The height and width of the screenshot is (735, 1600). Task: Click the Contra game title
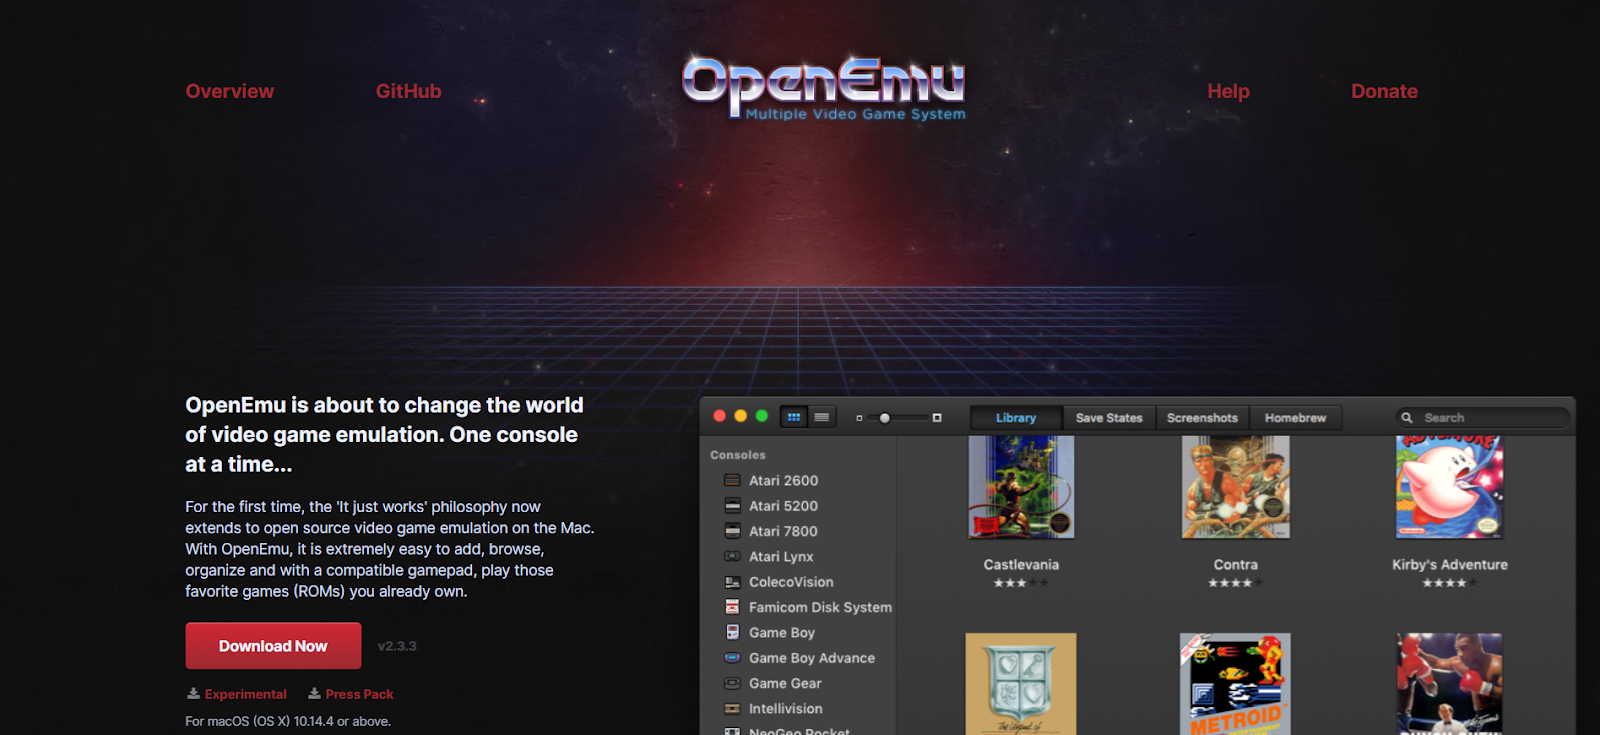[x=1236, y=565]
